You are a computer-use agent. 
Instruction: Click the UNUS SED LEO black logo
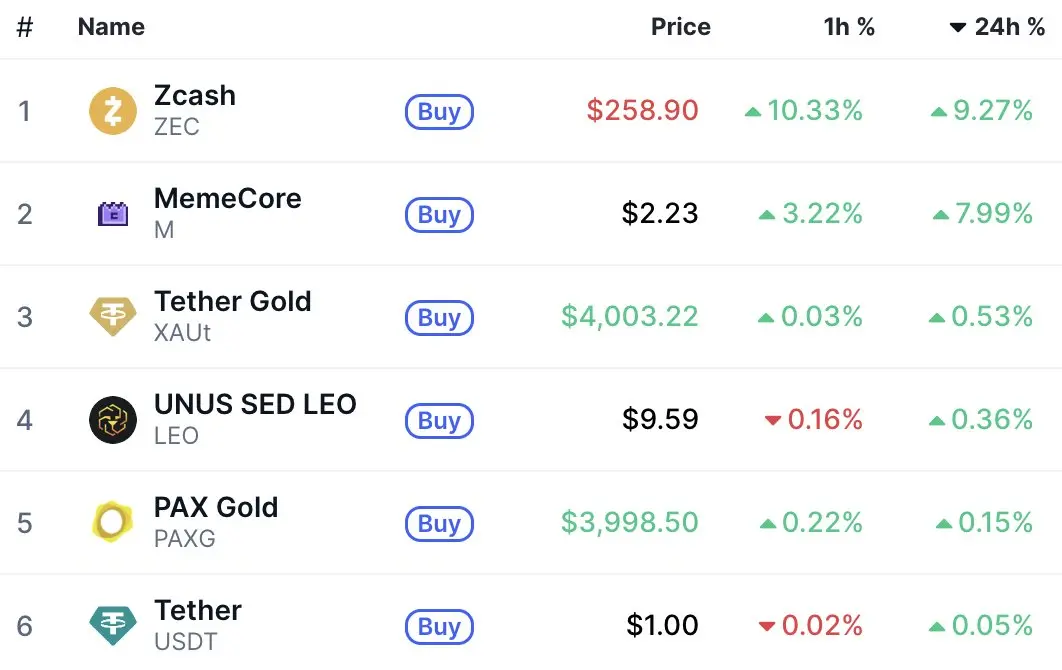(112, 420)
